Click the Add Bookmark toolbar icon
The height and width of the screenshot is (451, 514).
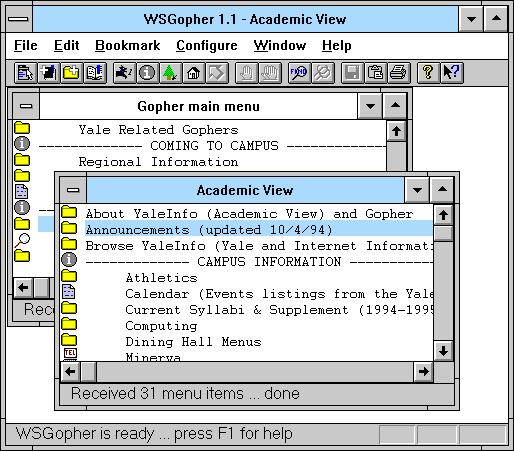click(49, 72)
